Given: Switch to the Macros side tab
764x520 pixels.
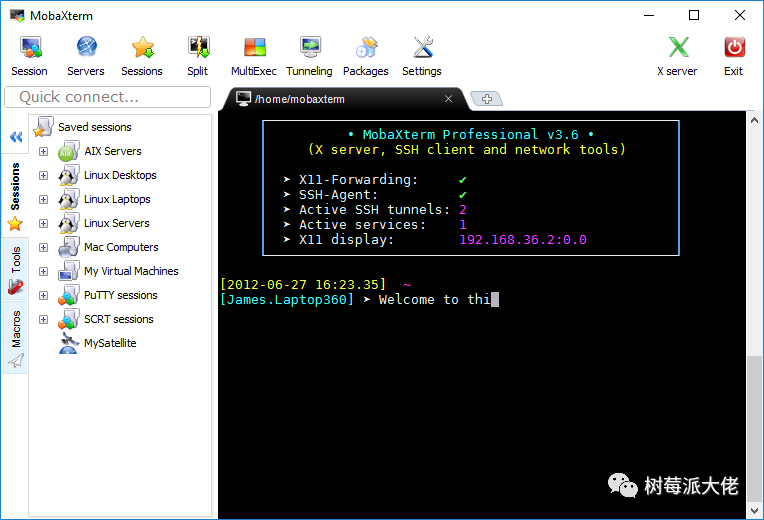Looking at the screenshot, I should [15, 338].
